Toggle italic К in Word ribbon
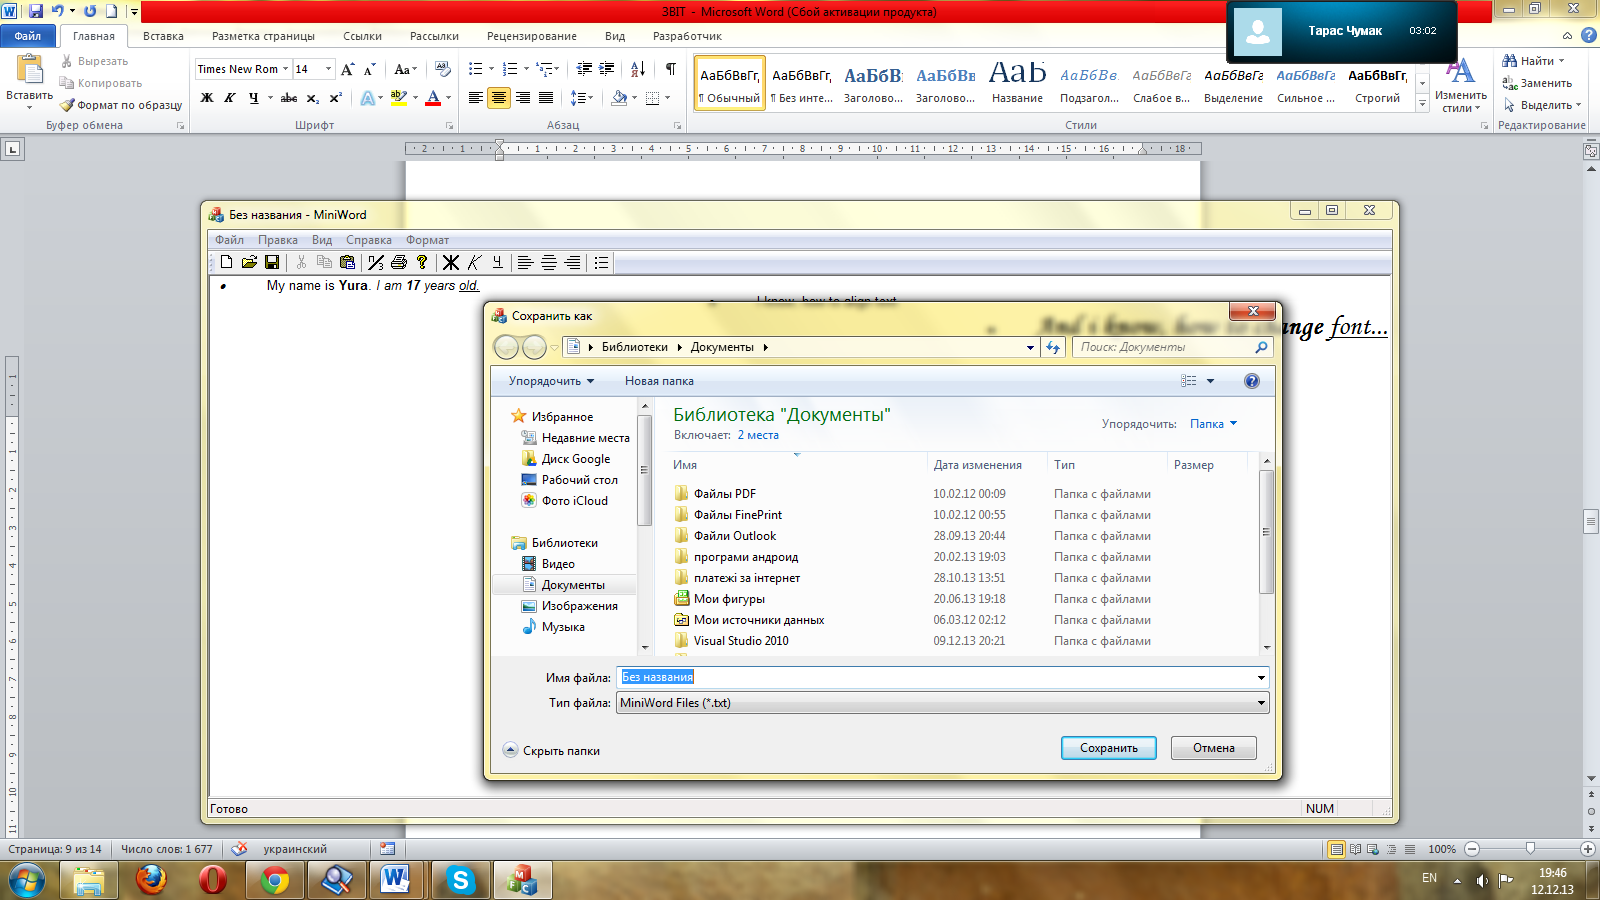This screenshot has width=1600, height=900. 230,98
